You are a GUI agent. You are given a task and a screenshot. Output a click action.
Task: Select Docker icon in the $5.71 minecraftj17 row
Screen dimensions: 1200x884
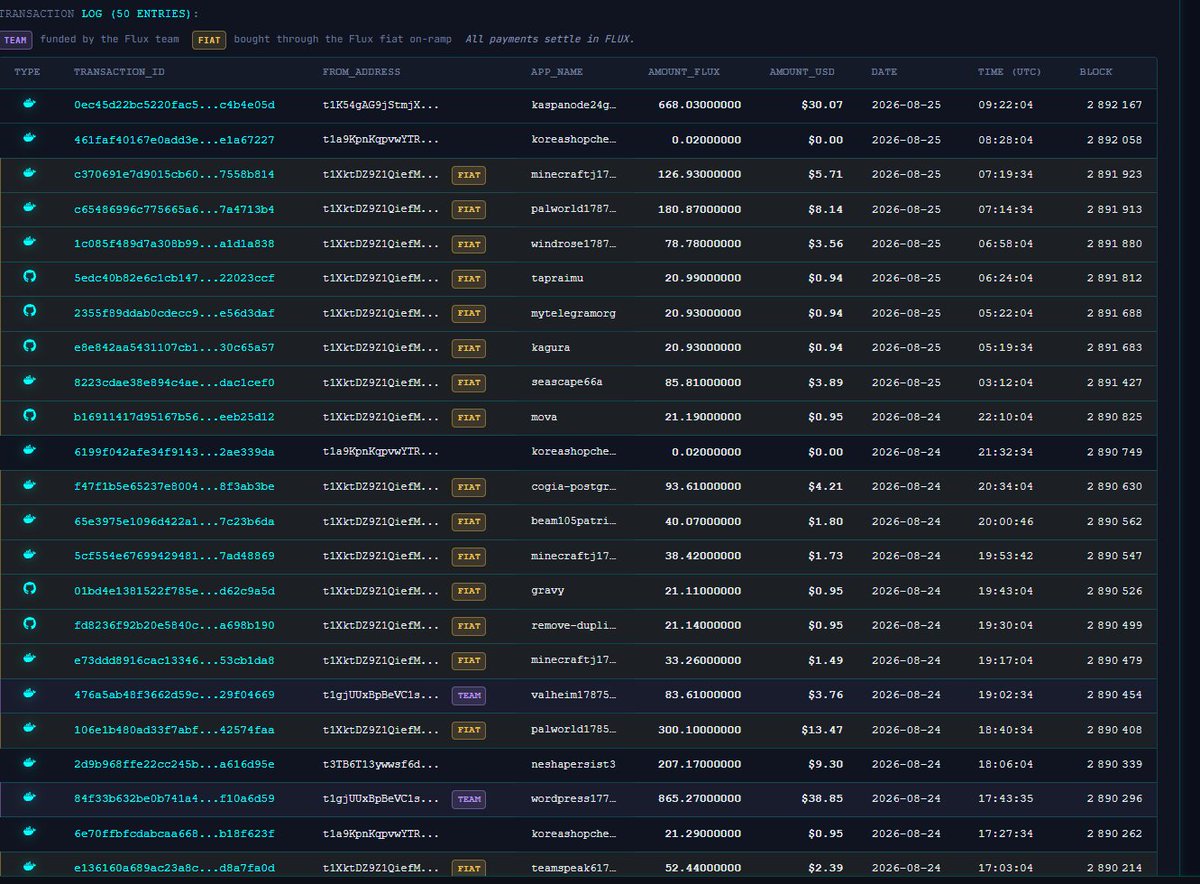pos(29,174)
